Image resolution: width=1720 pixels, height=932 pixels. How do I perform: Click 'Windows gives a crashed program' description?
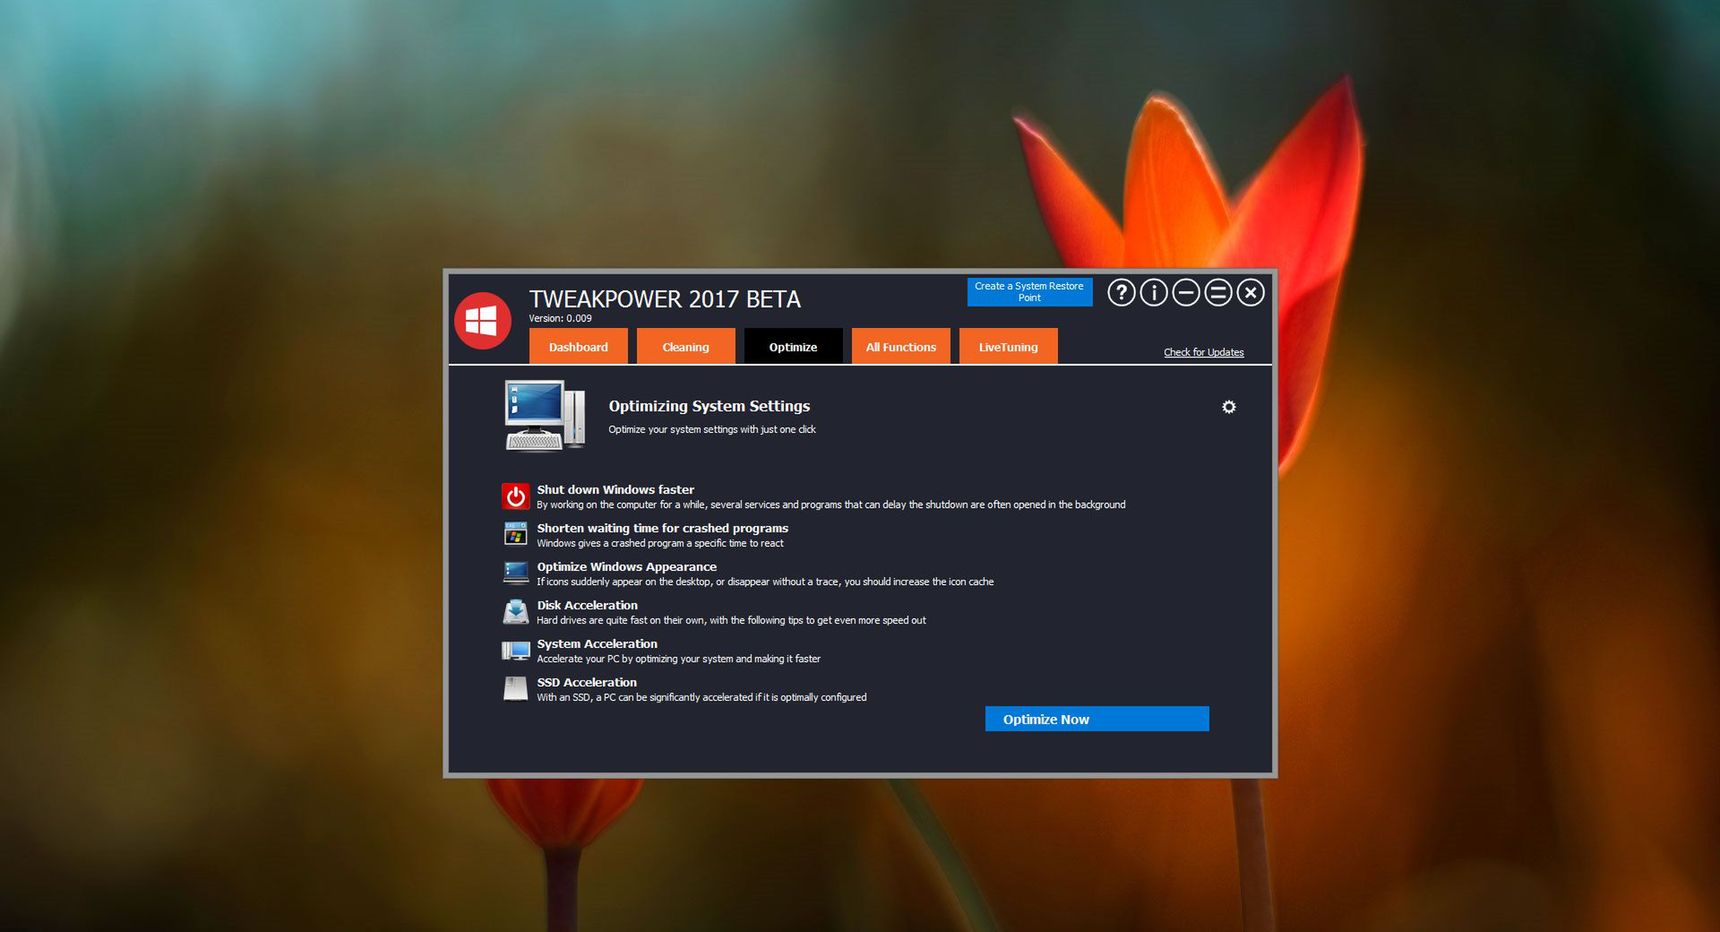pyautogui.click(x=660, y=544)
